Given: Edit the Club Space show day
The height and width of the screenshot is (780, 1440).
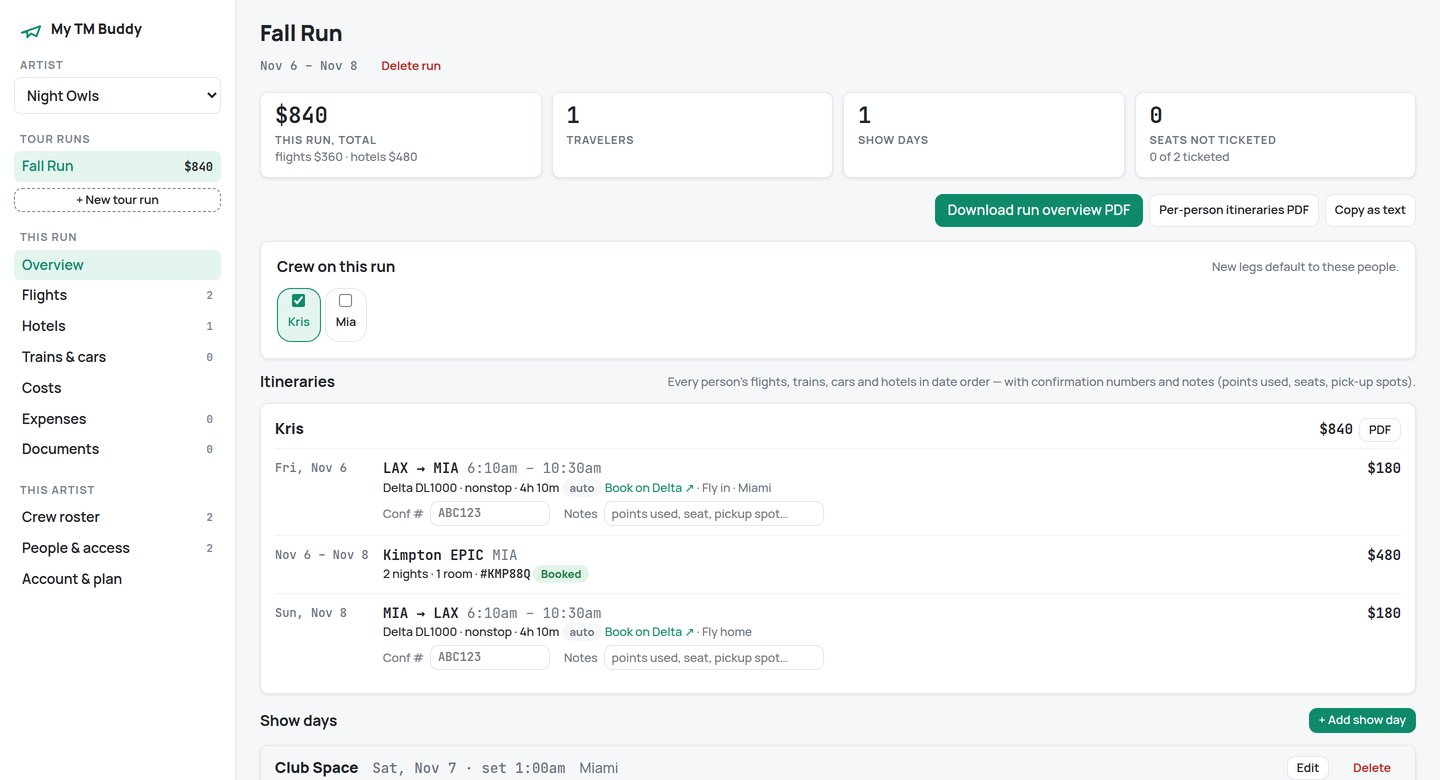Looking at the screenshot, I should [1308, 768].
